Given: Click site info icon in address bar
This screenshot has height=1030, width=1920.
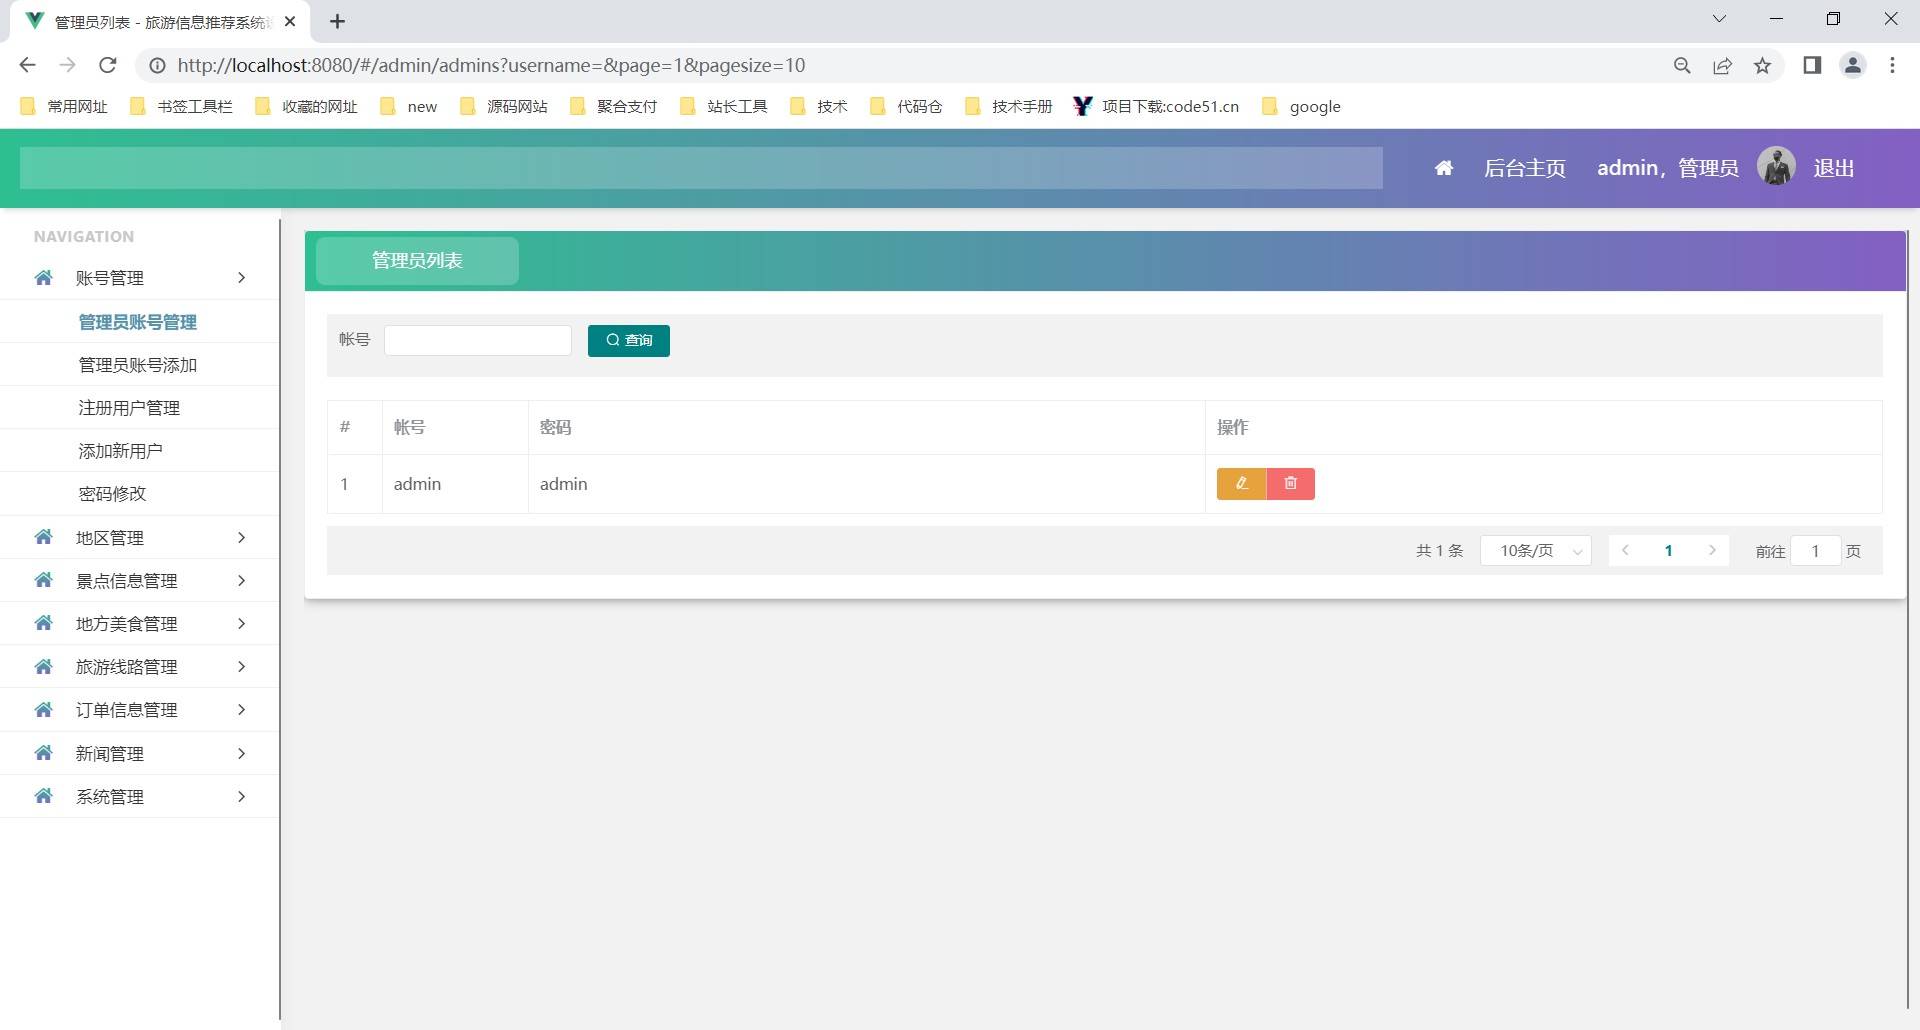Looking at the screenshot, I should pos(157,65).
